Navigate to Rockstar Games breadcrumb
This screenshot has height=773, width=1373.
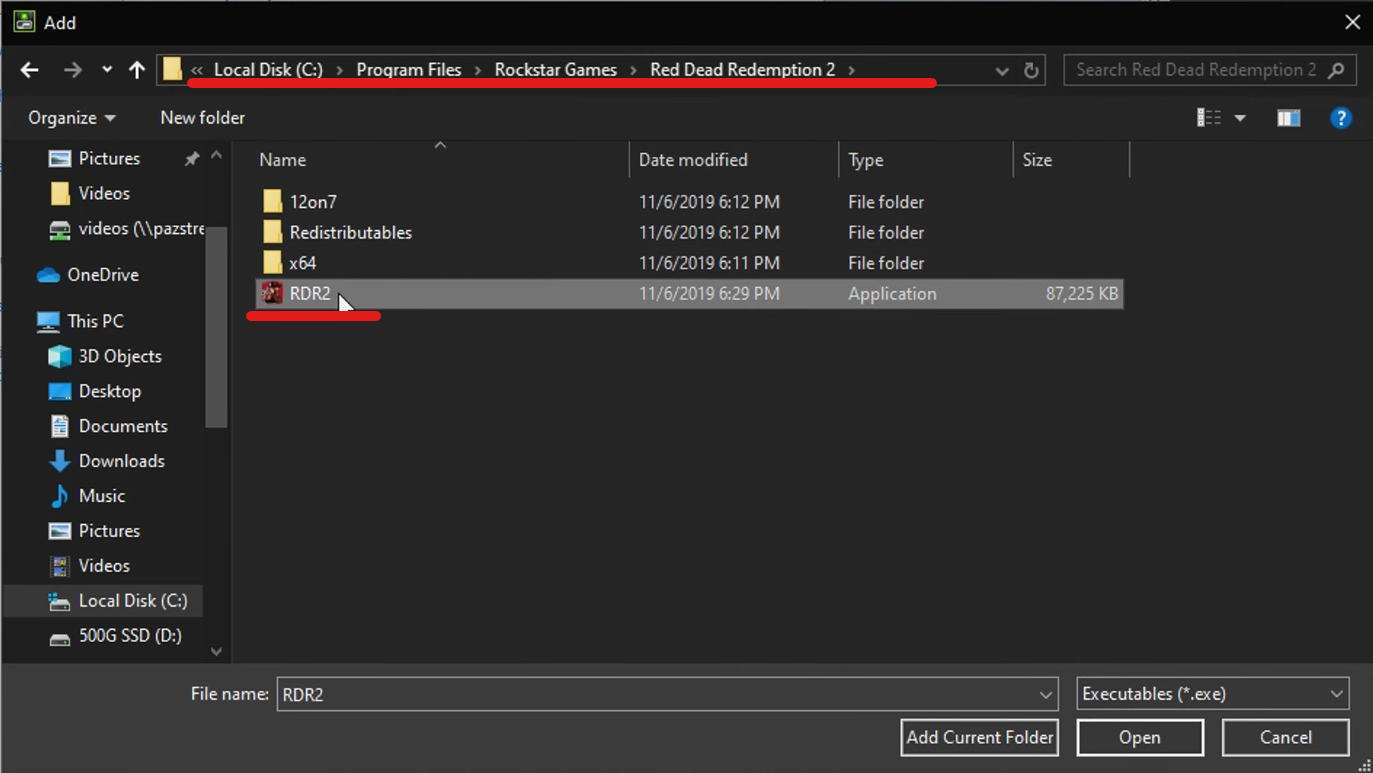tap(555, 70)
